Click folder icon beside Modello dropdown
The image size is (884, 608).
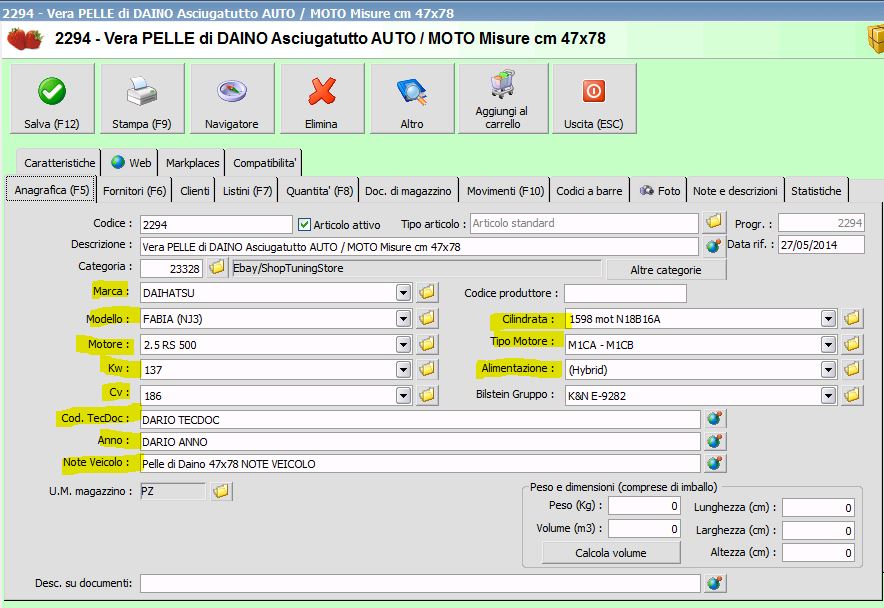427,318
